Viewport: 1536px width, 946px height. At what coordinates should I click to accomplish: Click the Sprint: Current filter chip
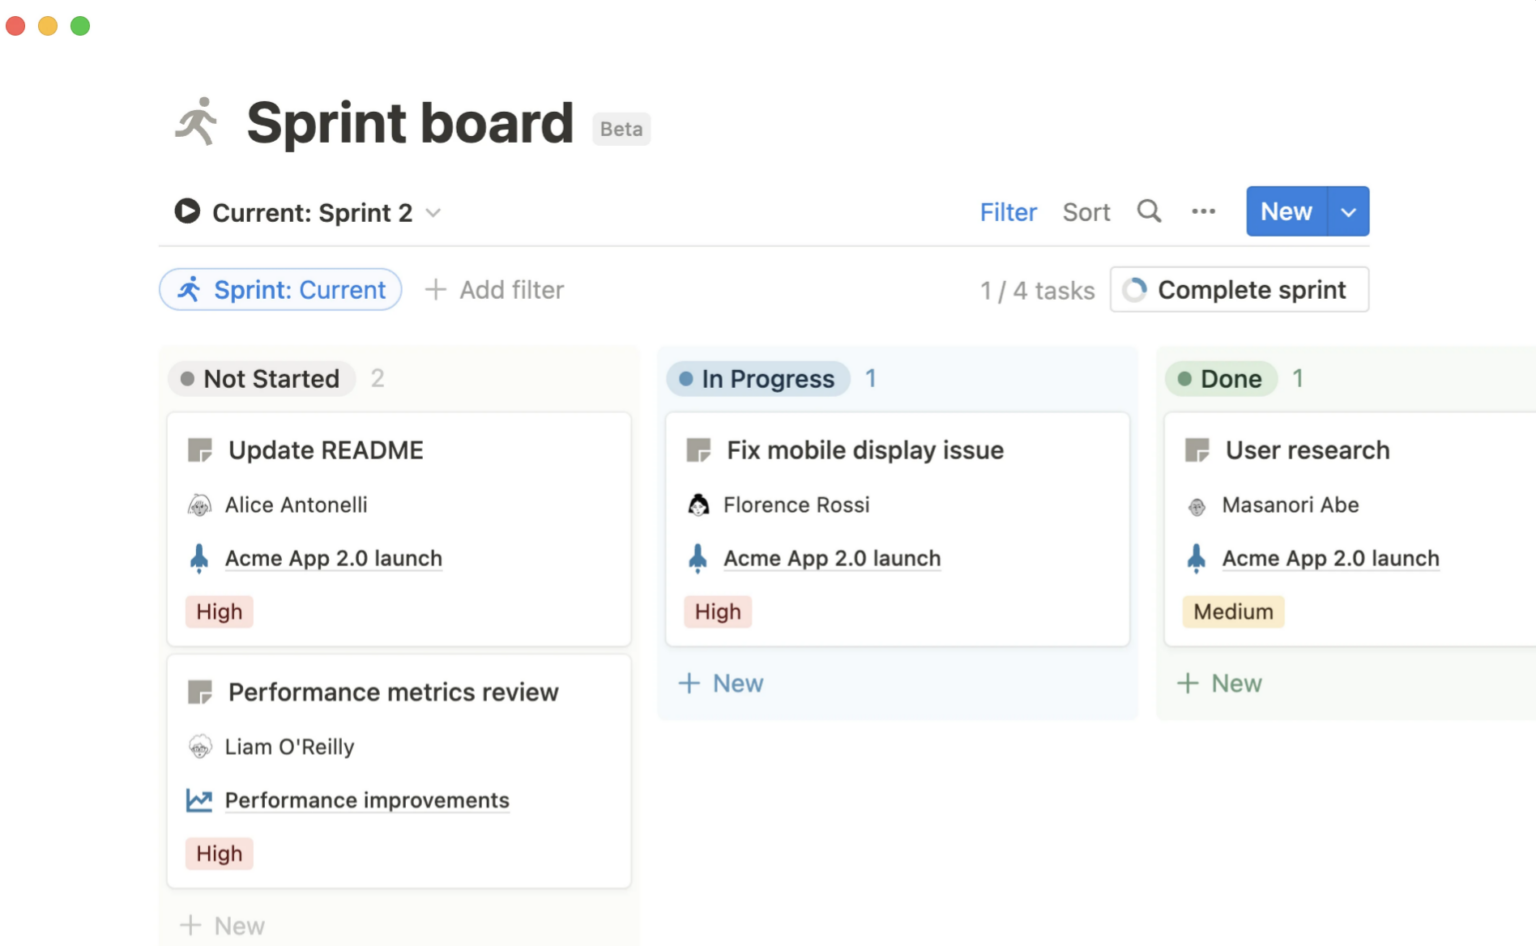(x=280, y=289)
